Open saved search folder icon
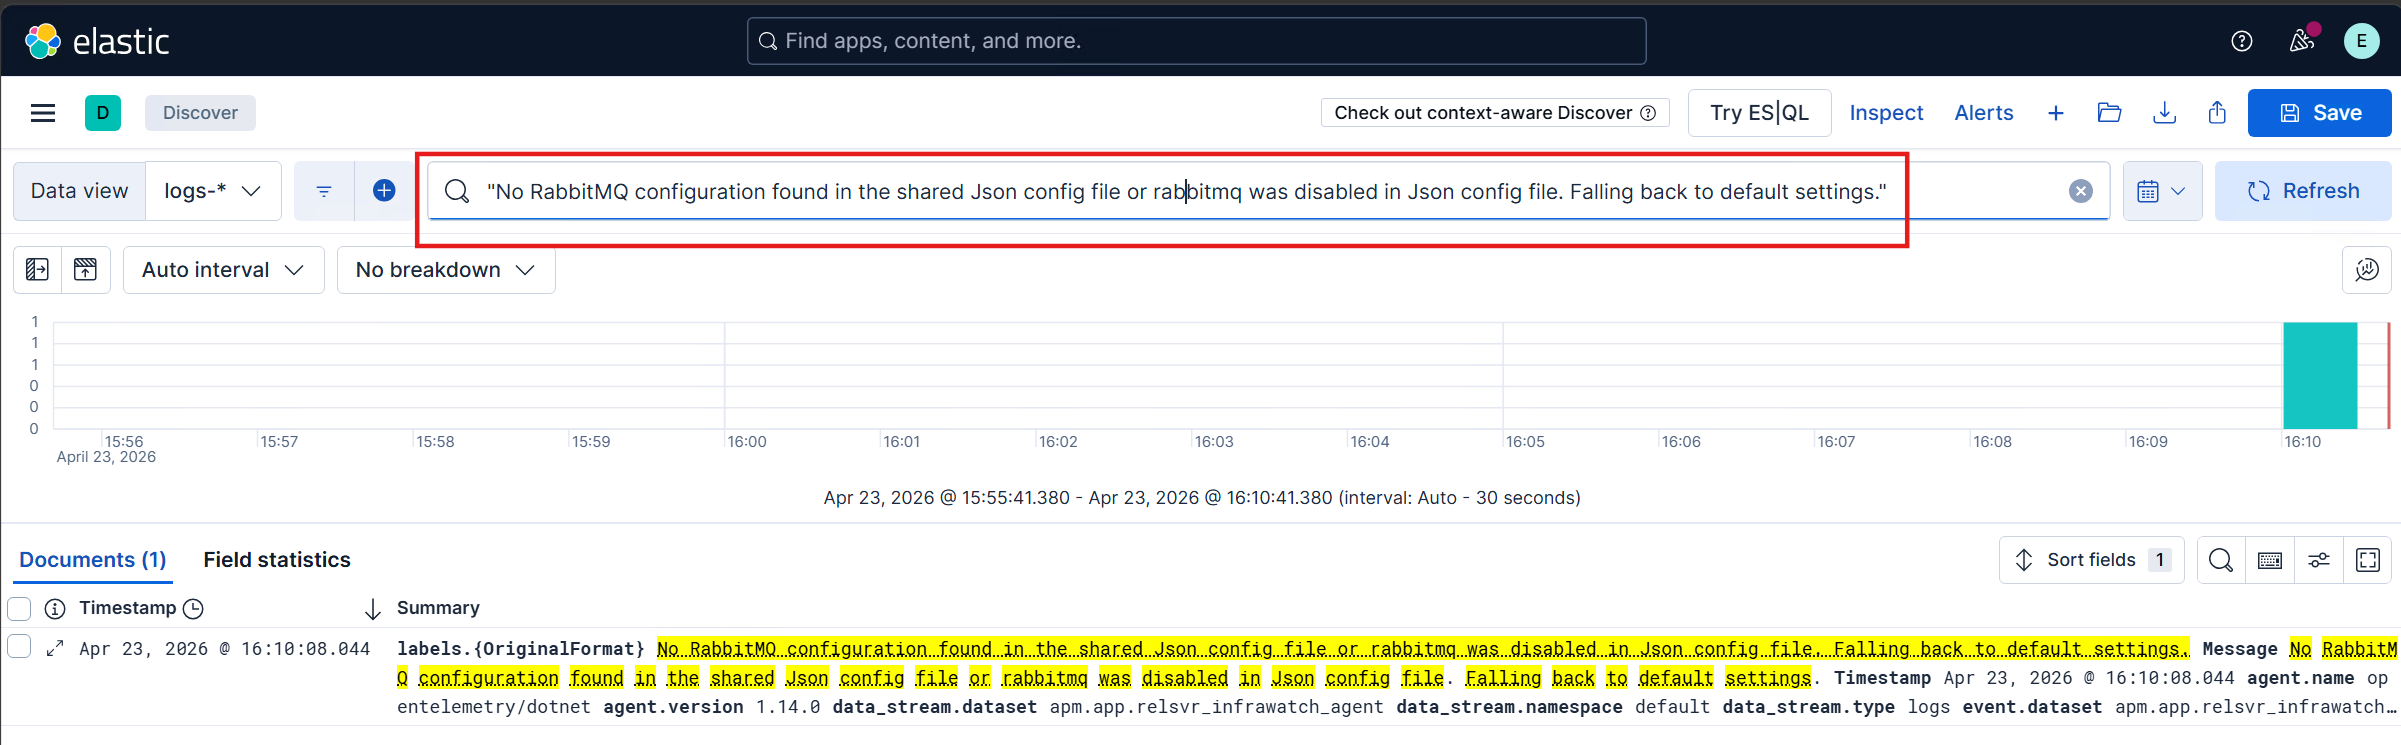The width and height of the screenshot is (2401, 745). [2110, 113]
